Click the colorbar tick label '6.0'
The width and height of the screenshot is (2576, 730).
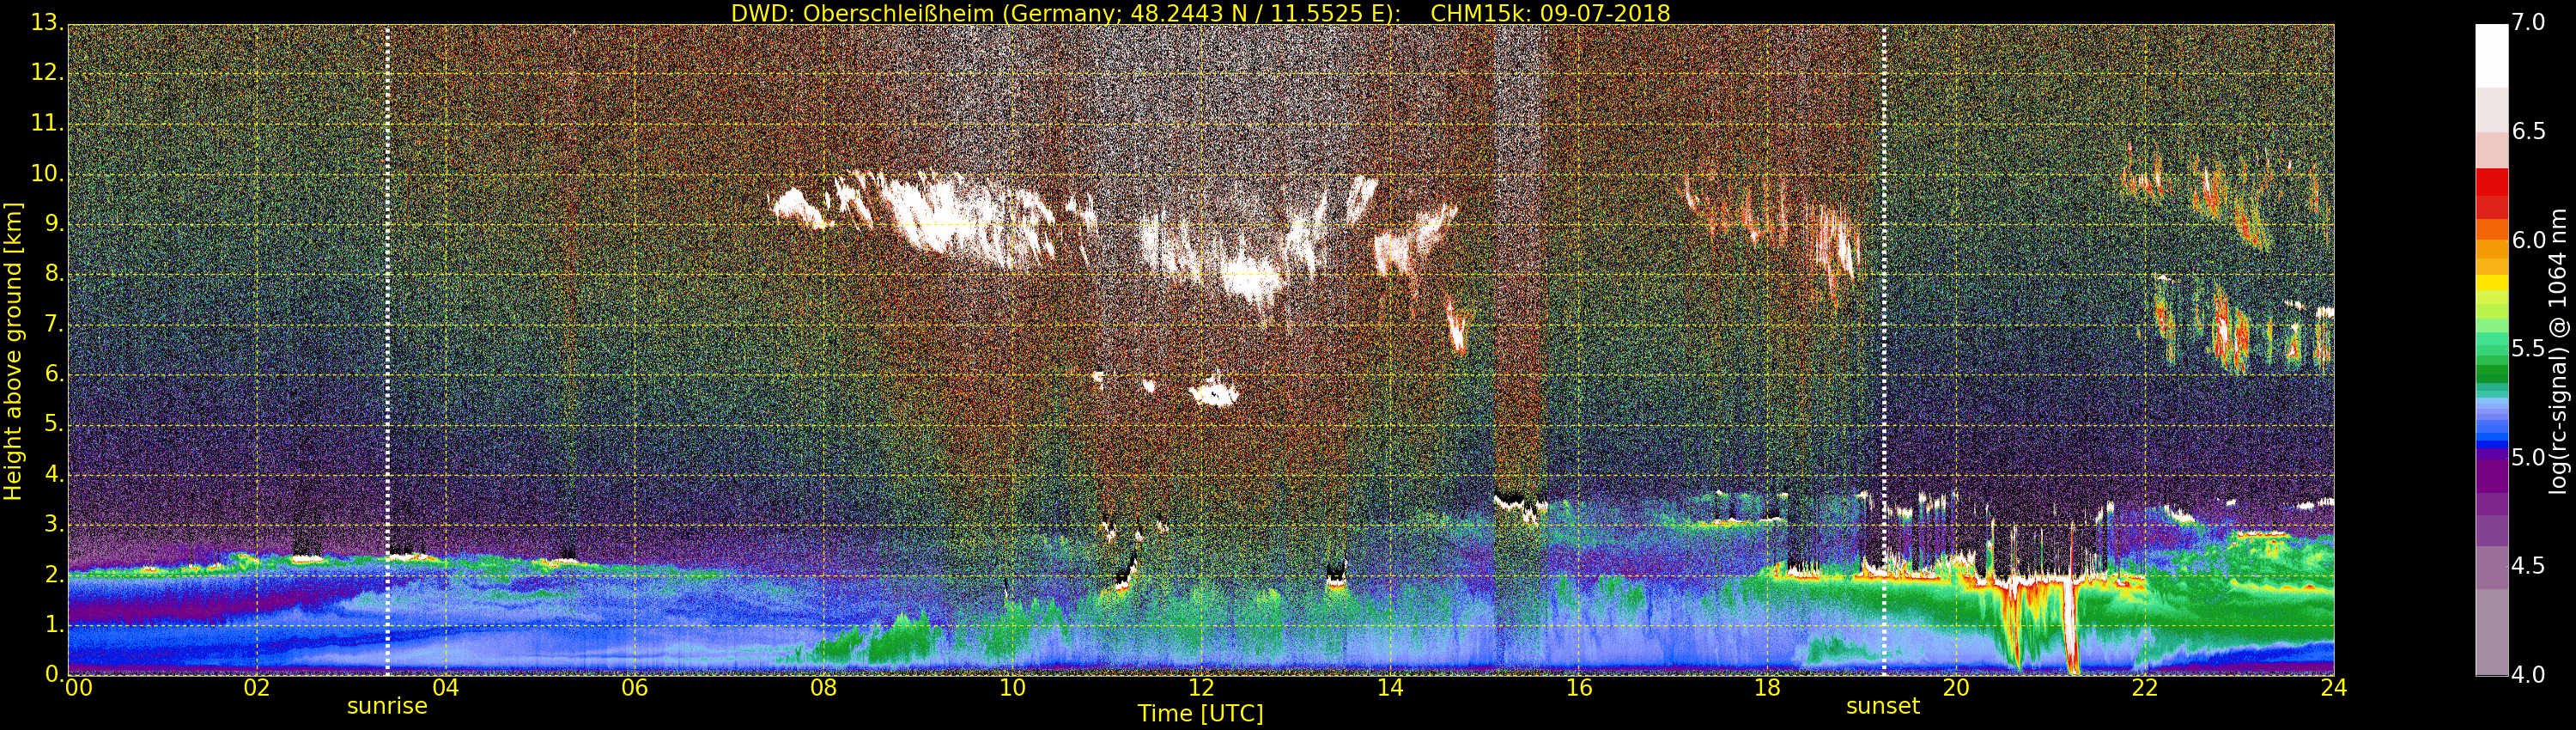pyautogui.click(x=2528, y=240)
